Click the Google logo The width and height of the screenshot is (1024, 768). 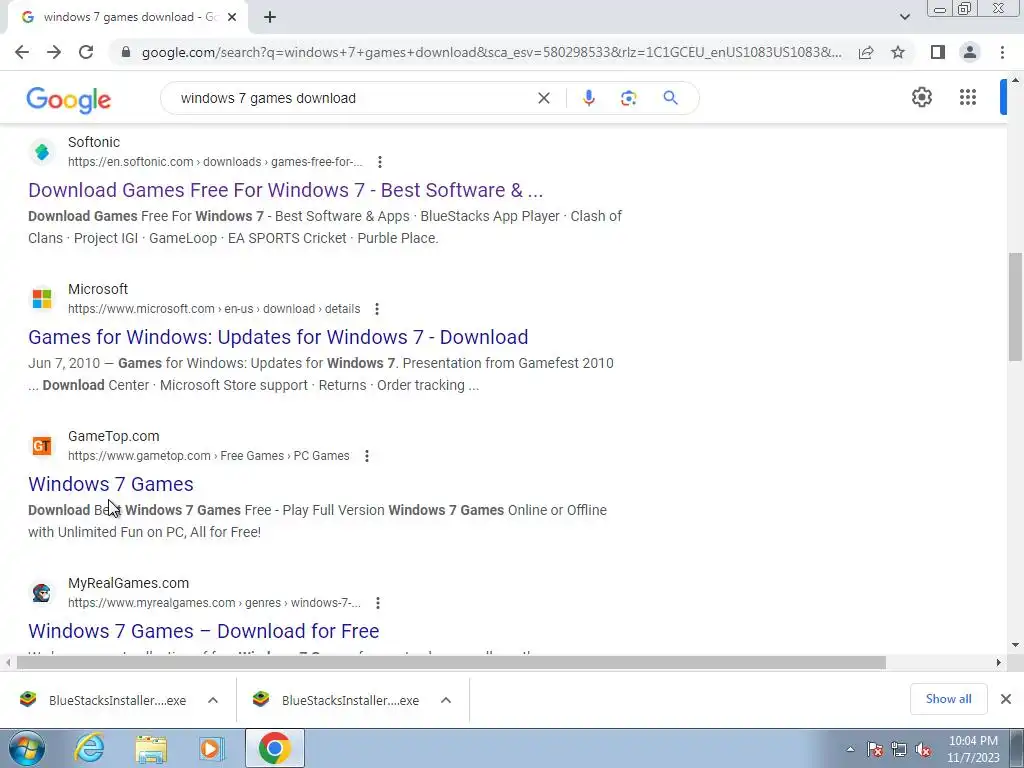point(69,99)
